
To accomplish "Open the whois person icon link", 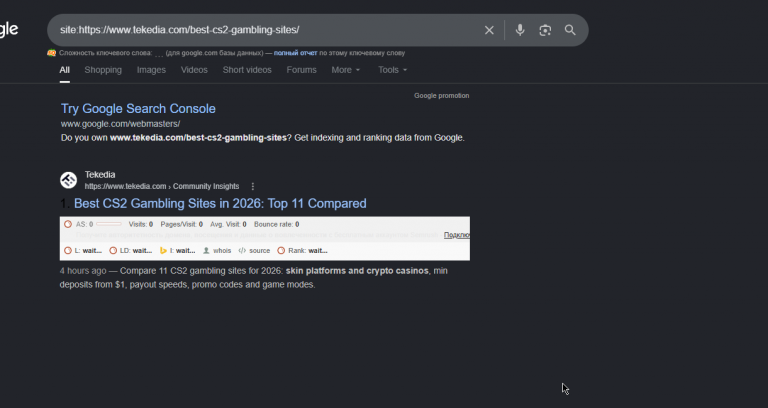I will 206,251.
